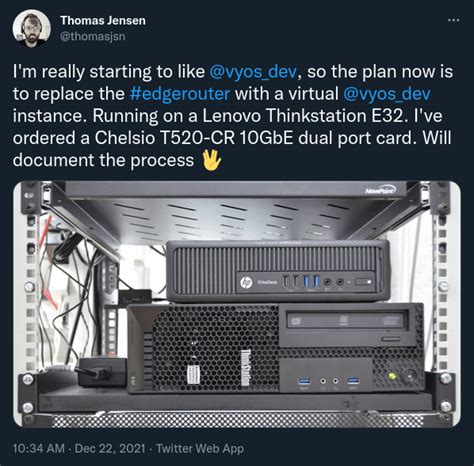Click the second @vyos_dev mention before 'instance'
The width and height of the screenshot is (474, 466).
pos(387,94)
